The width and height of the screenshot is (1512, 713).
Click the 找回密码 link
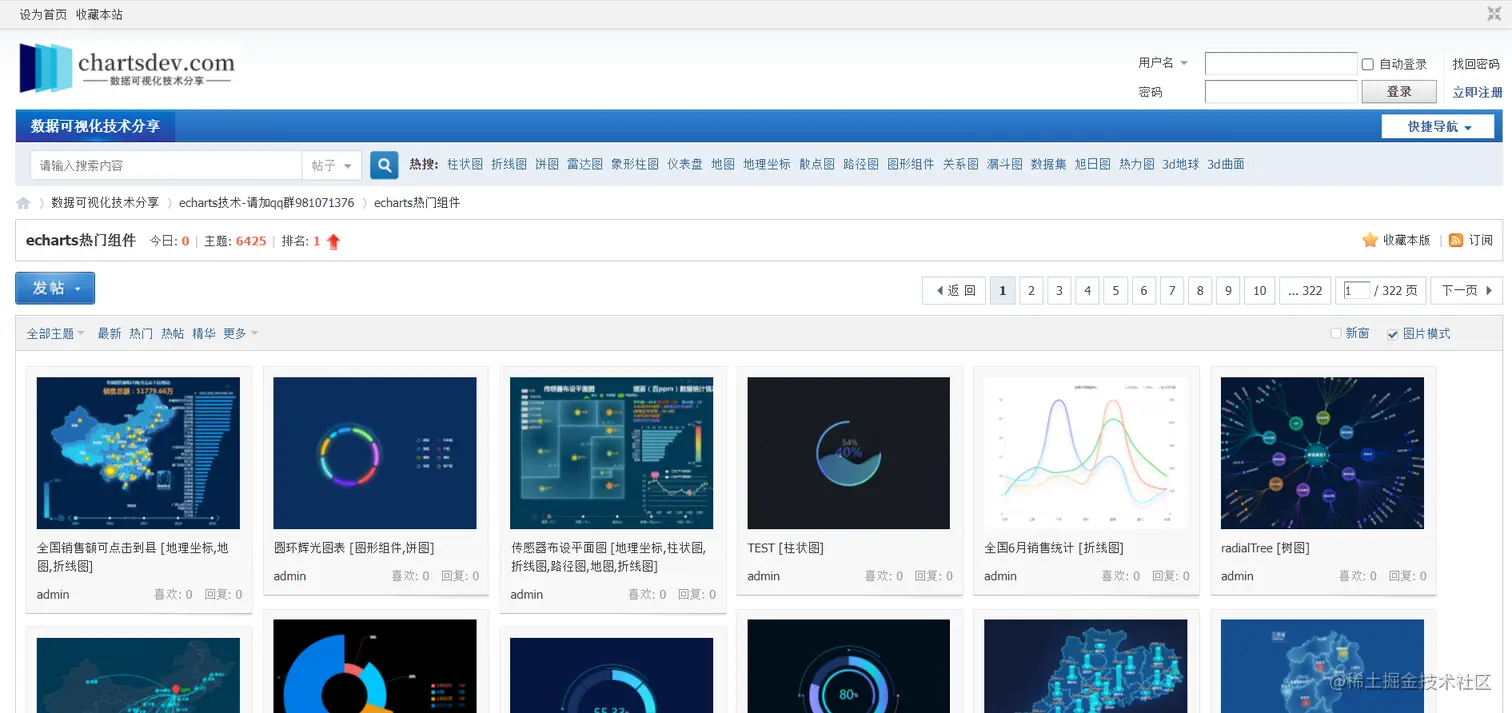click(1476, 64)
